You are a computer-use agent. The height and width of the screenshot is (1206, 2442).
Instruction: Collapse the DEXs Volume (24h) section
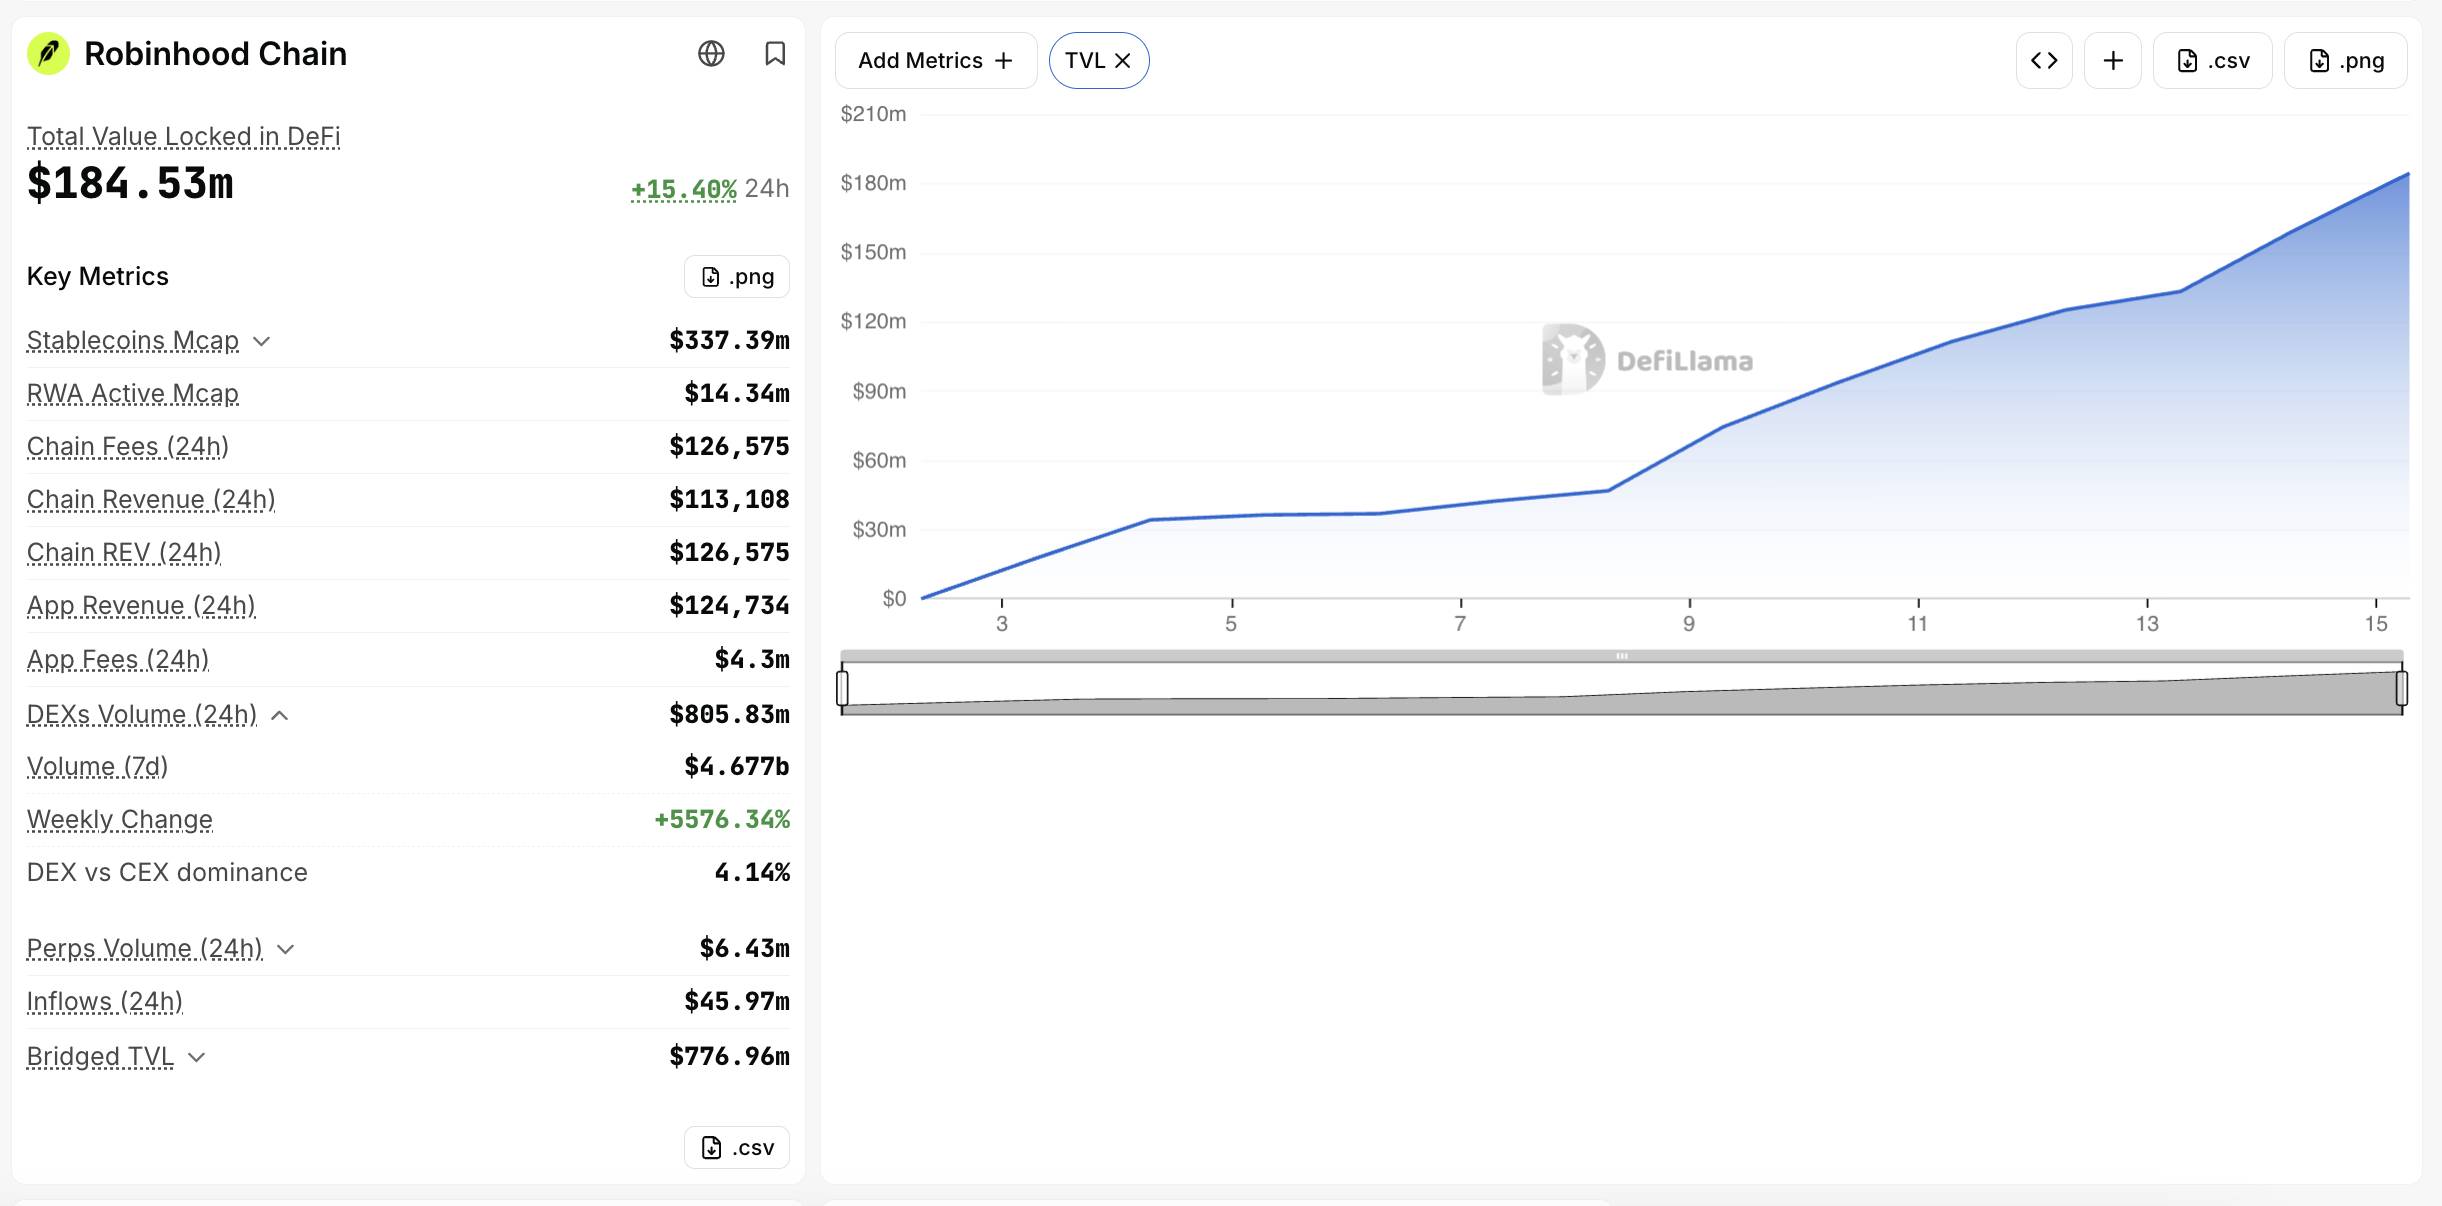280,715
